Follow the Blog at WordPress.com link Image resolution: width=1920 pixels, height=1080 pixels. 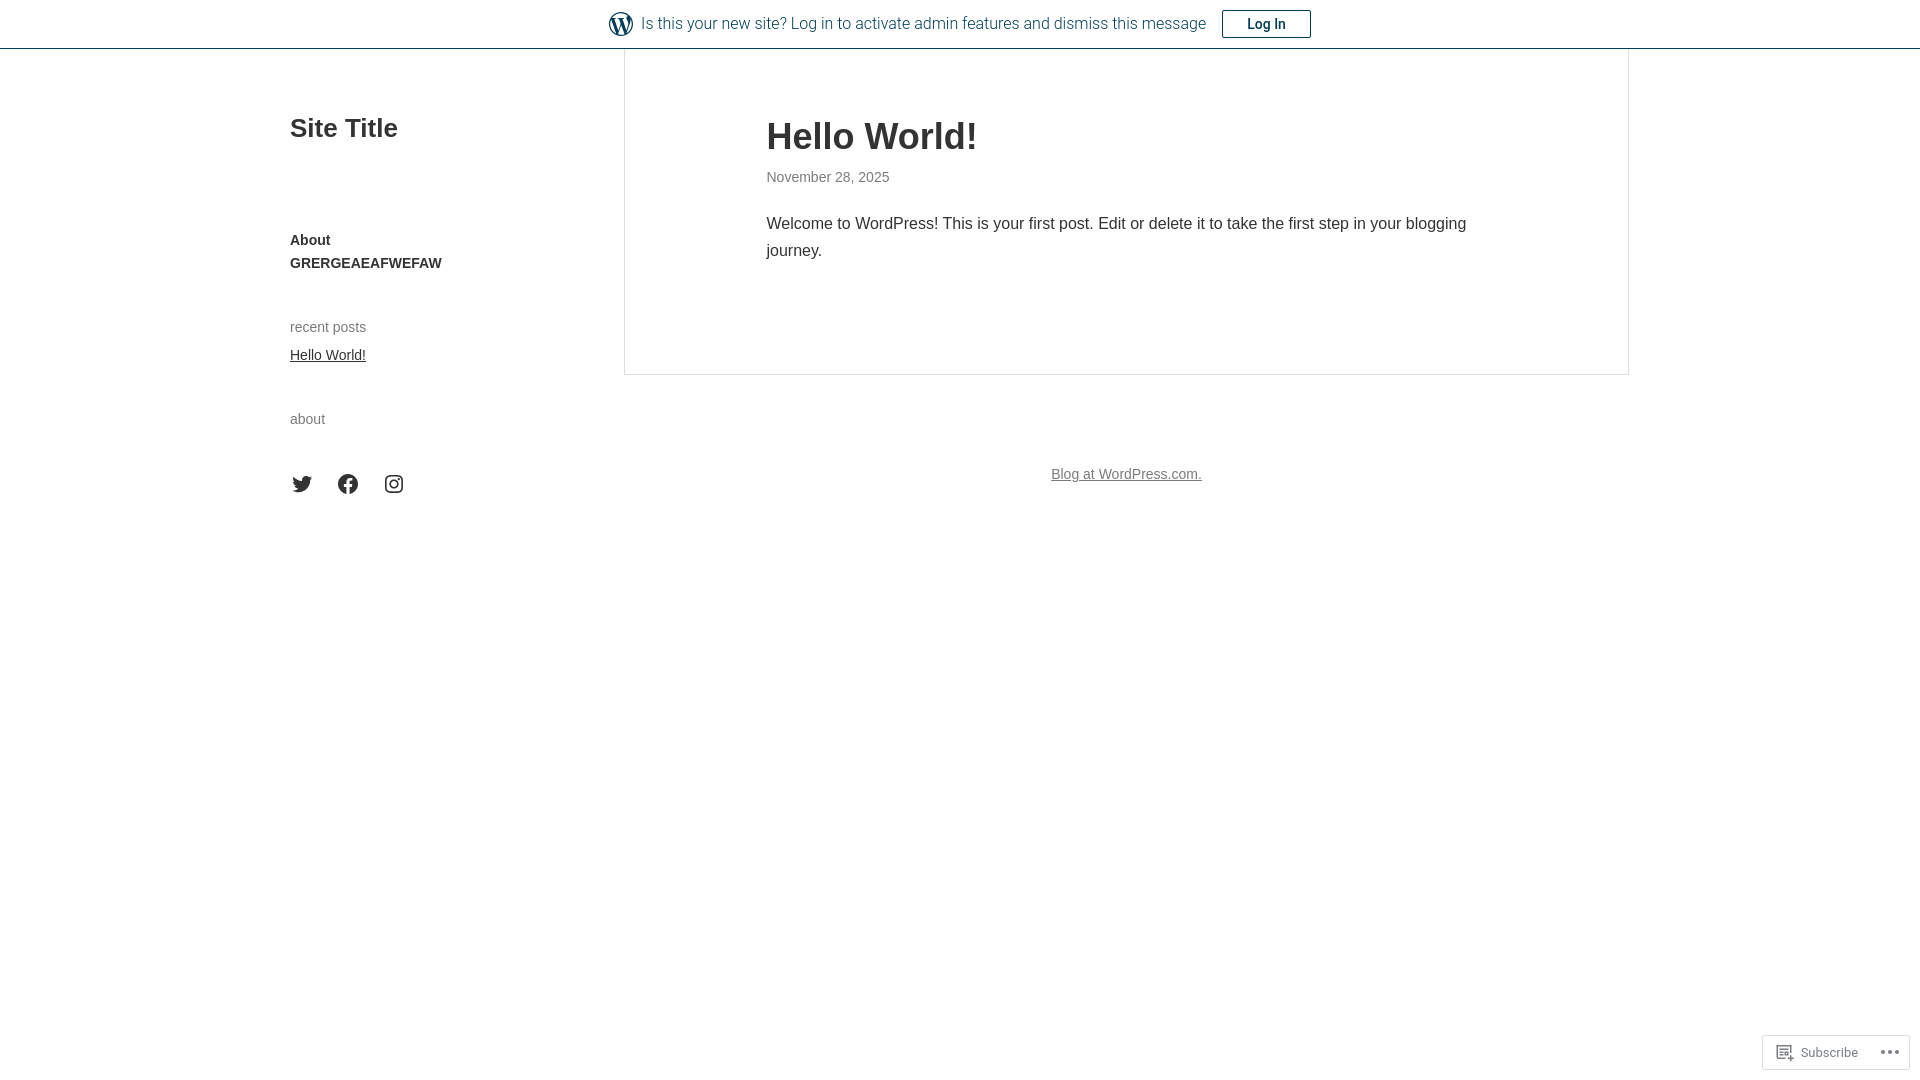click(x=1126, y=474)
